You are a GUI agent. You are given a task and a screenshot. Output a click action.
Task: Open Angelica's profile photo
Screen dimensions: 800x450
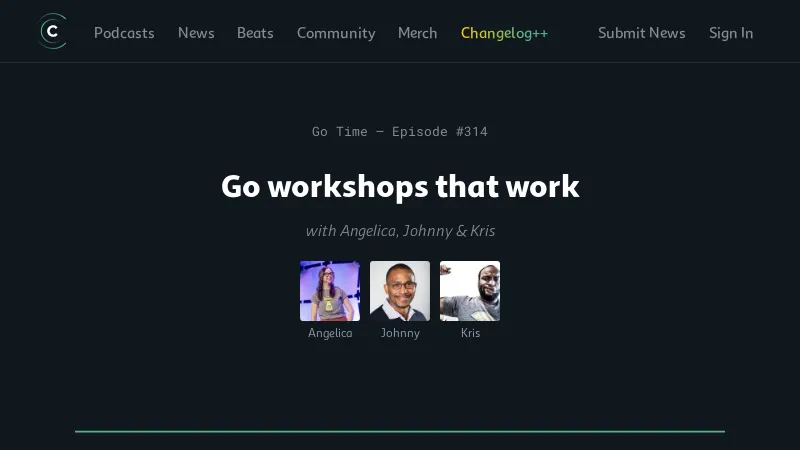[330, 291]
